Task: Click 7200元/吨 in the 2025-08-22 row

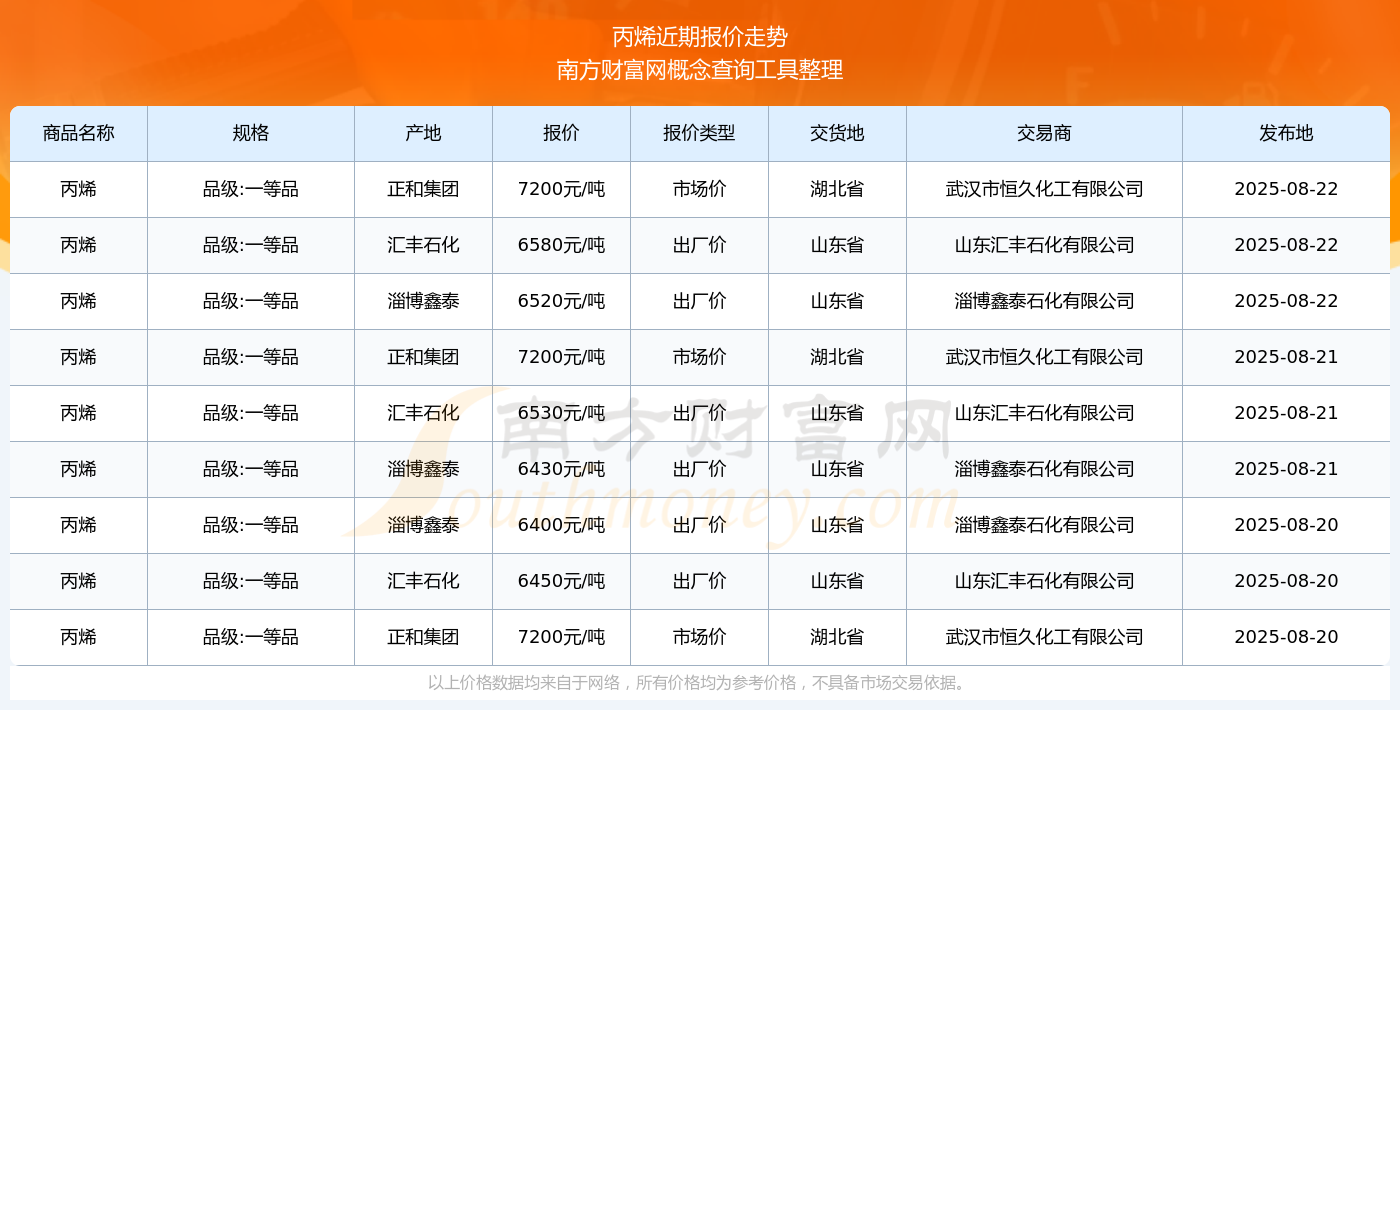Action: pos(561,189)
